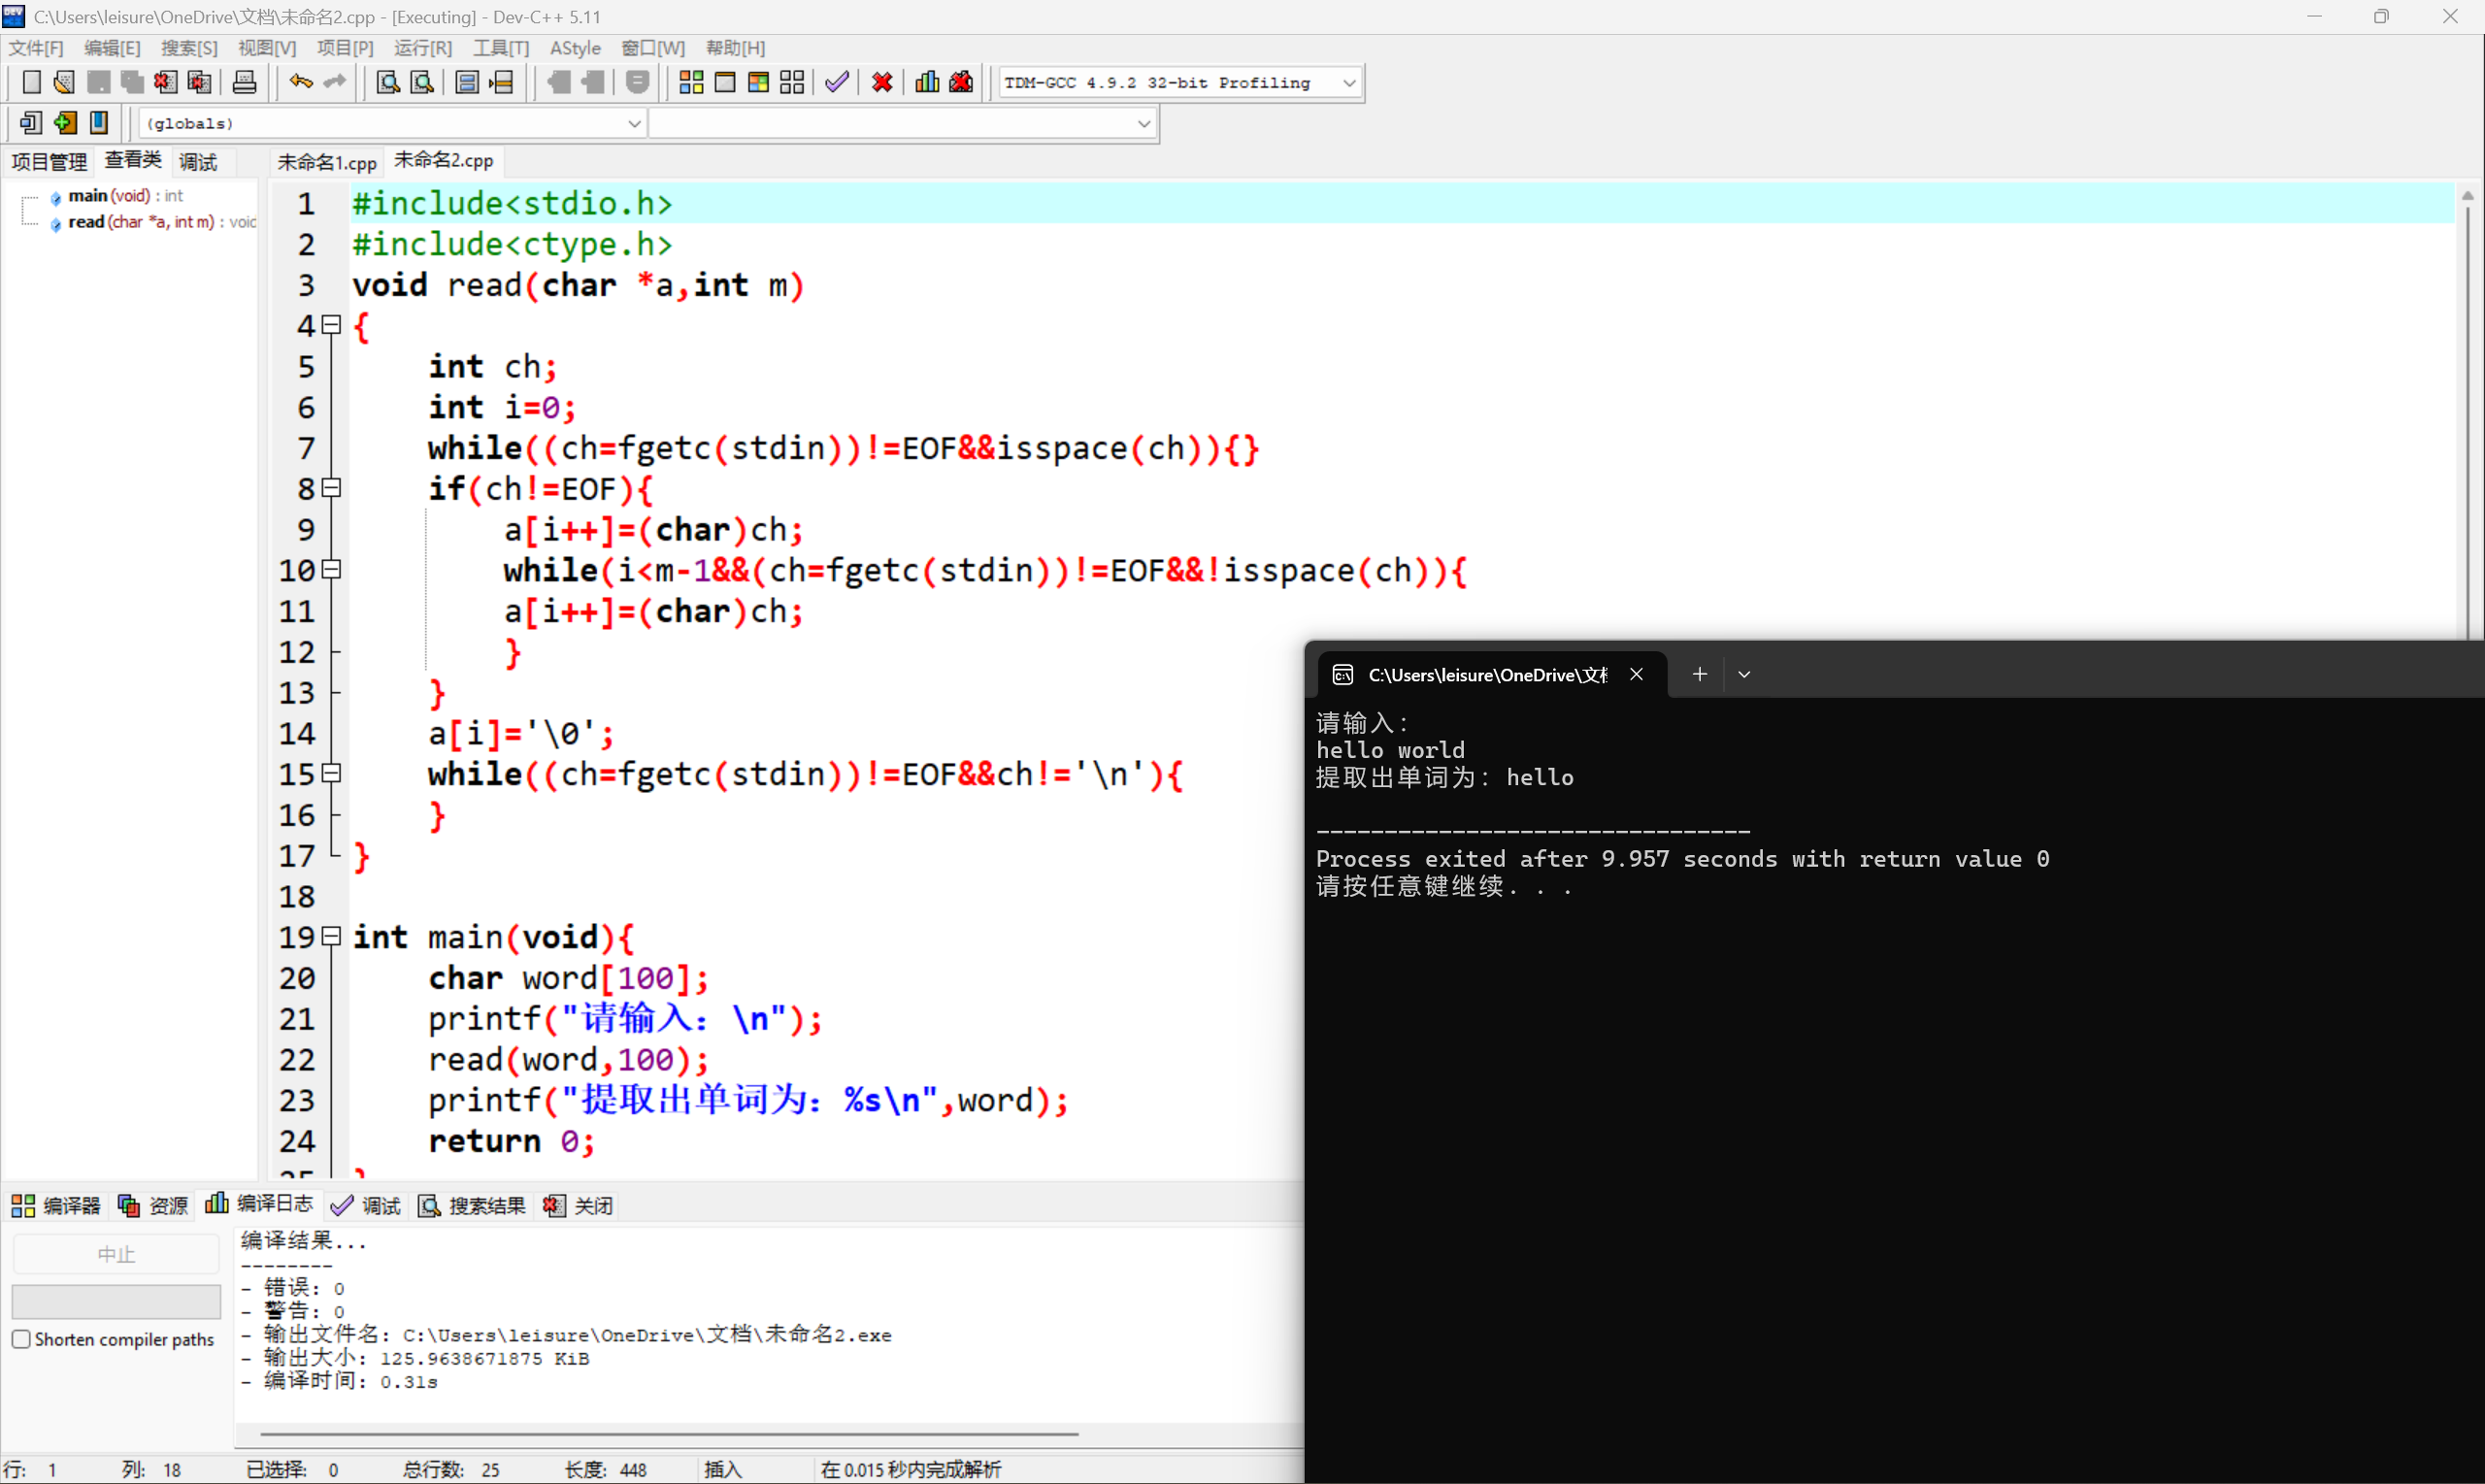
Task: Run the compiled program
Action: [x=726, y=82]
